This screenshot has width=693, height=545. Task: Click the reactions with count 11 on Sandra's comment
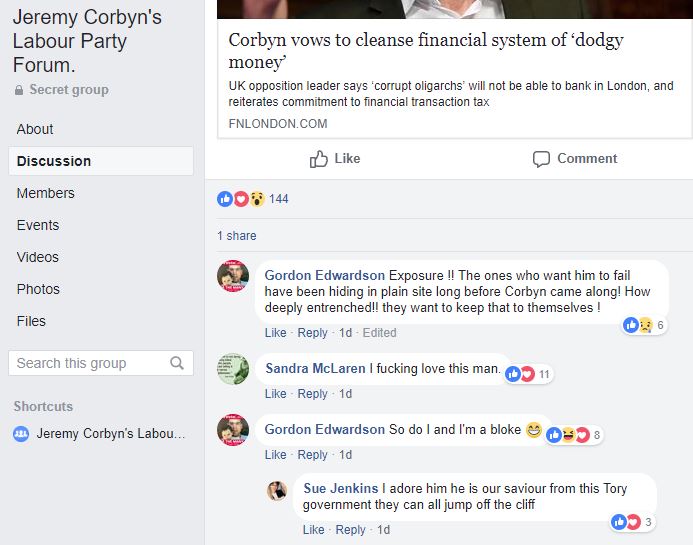(x=528, y=374)
